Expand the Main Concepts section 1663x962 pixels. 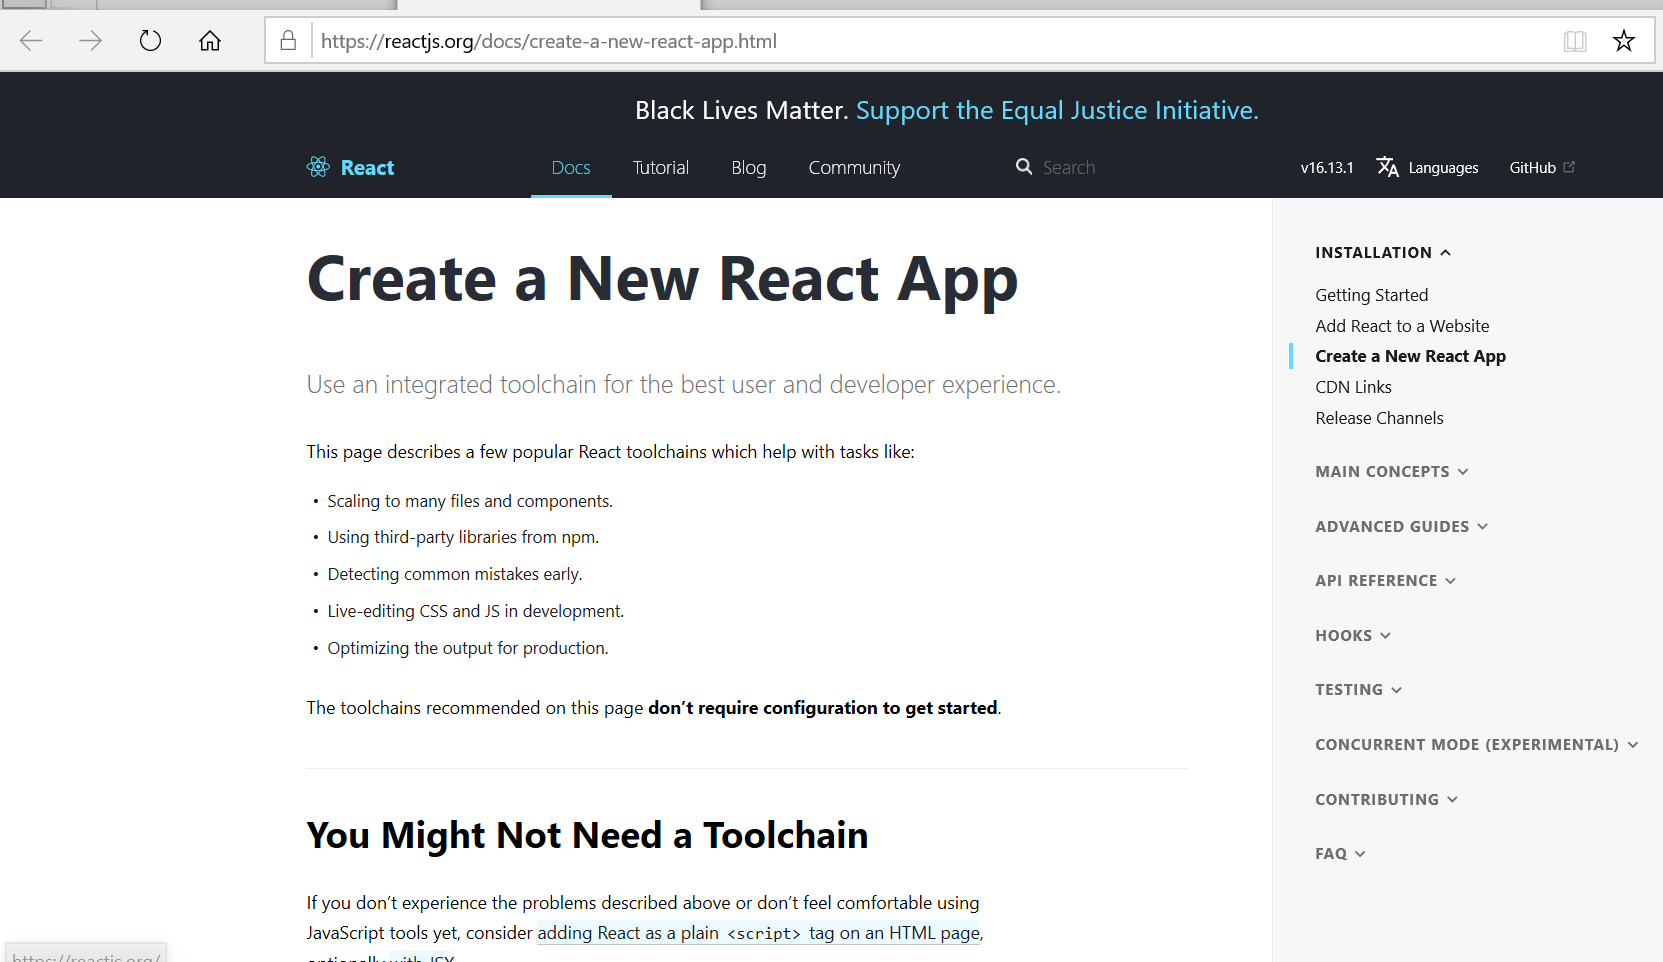[1392, 472]
